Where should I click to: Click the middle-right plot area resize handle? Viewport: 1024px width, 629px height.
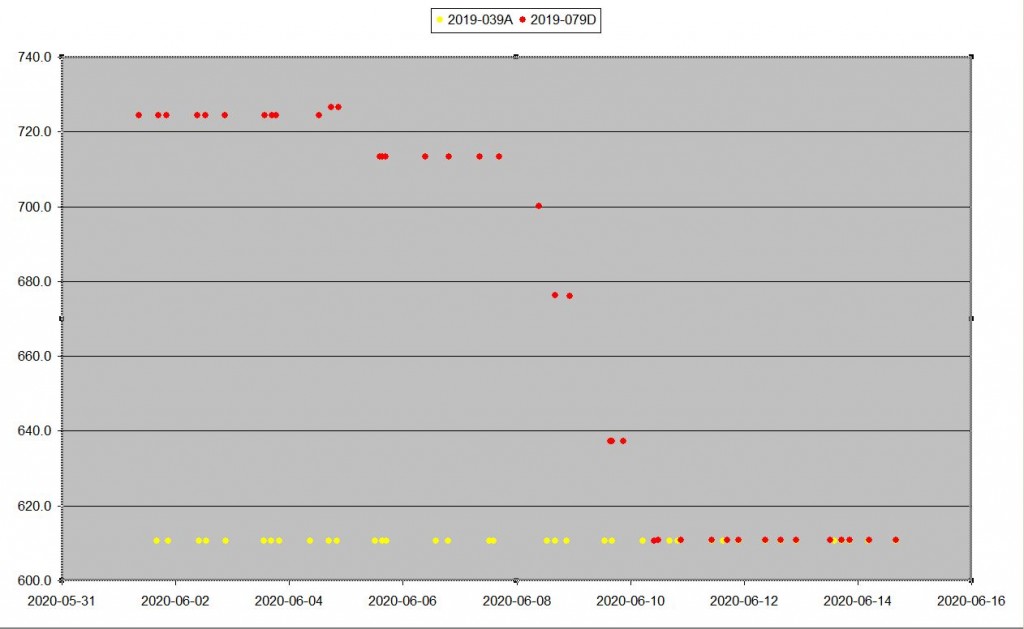coord(971,318)
